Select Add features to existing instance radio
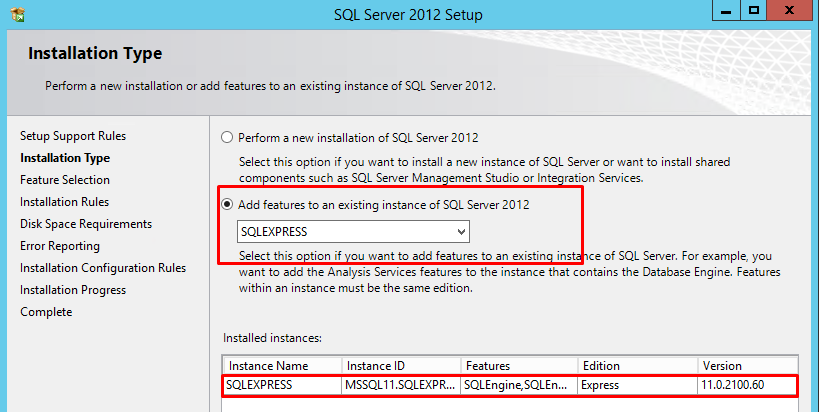Image resolution: width=819 pixels, height=412 pixels. pos(227,205)
